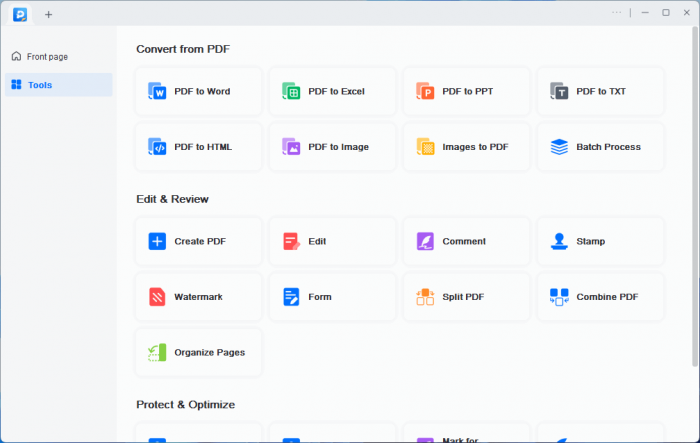This screenshot has height=443, width=700.
Task: Maximize the application window
Action: click(x=666, y=13)
